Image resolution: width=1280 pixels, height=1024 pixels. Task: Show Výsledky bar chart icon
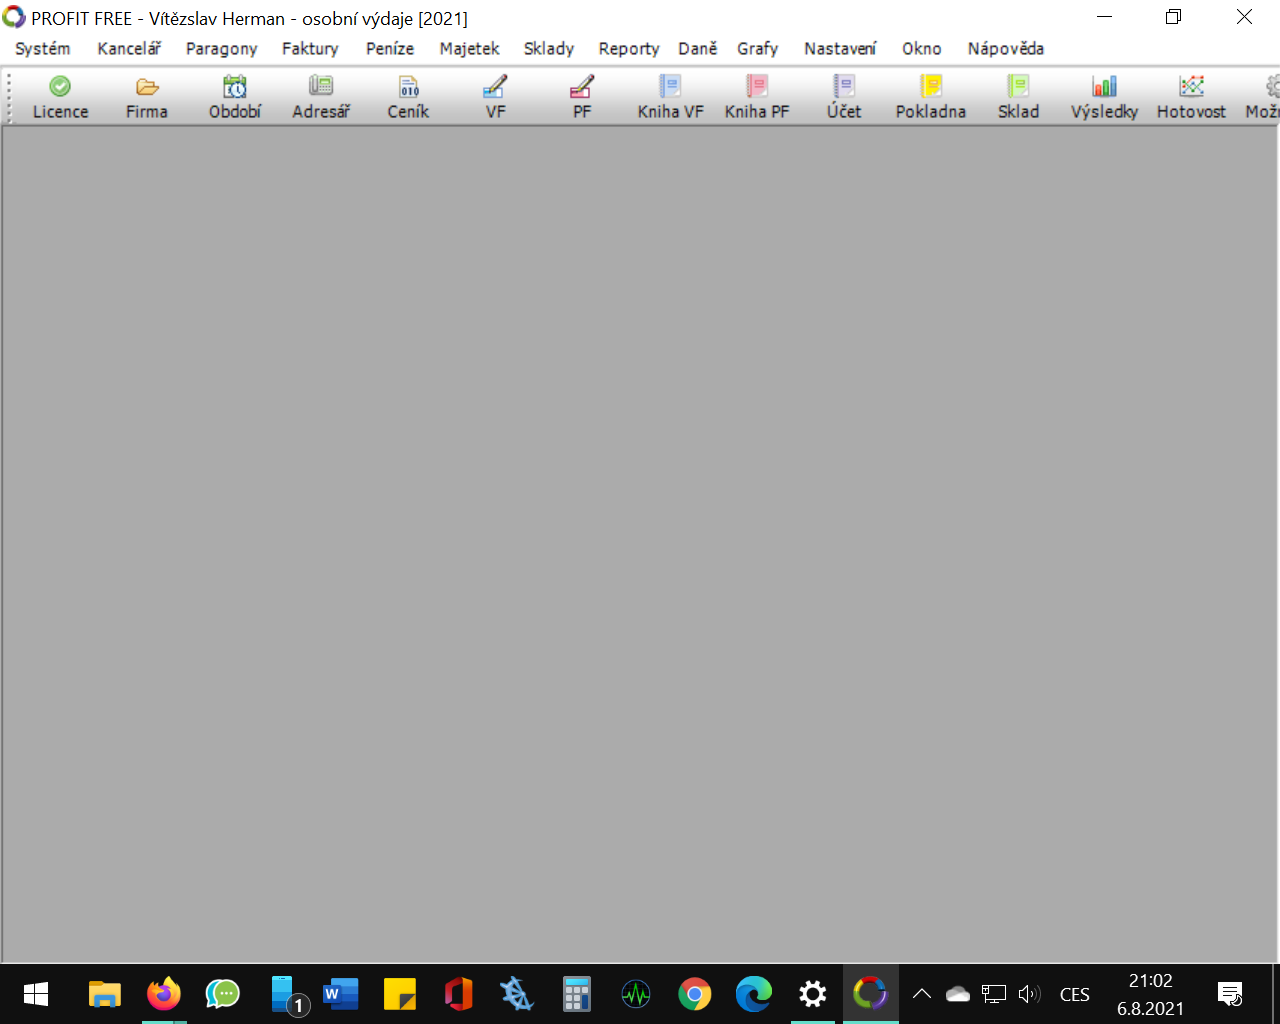1105,97
